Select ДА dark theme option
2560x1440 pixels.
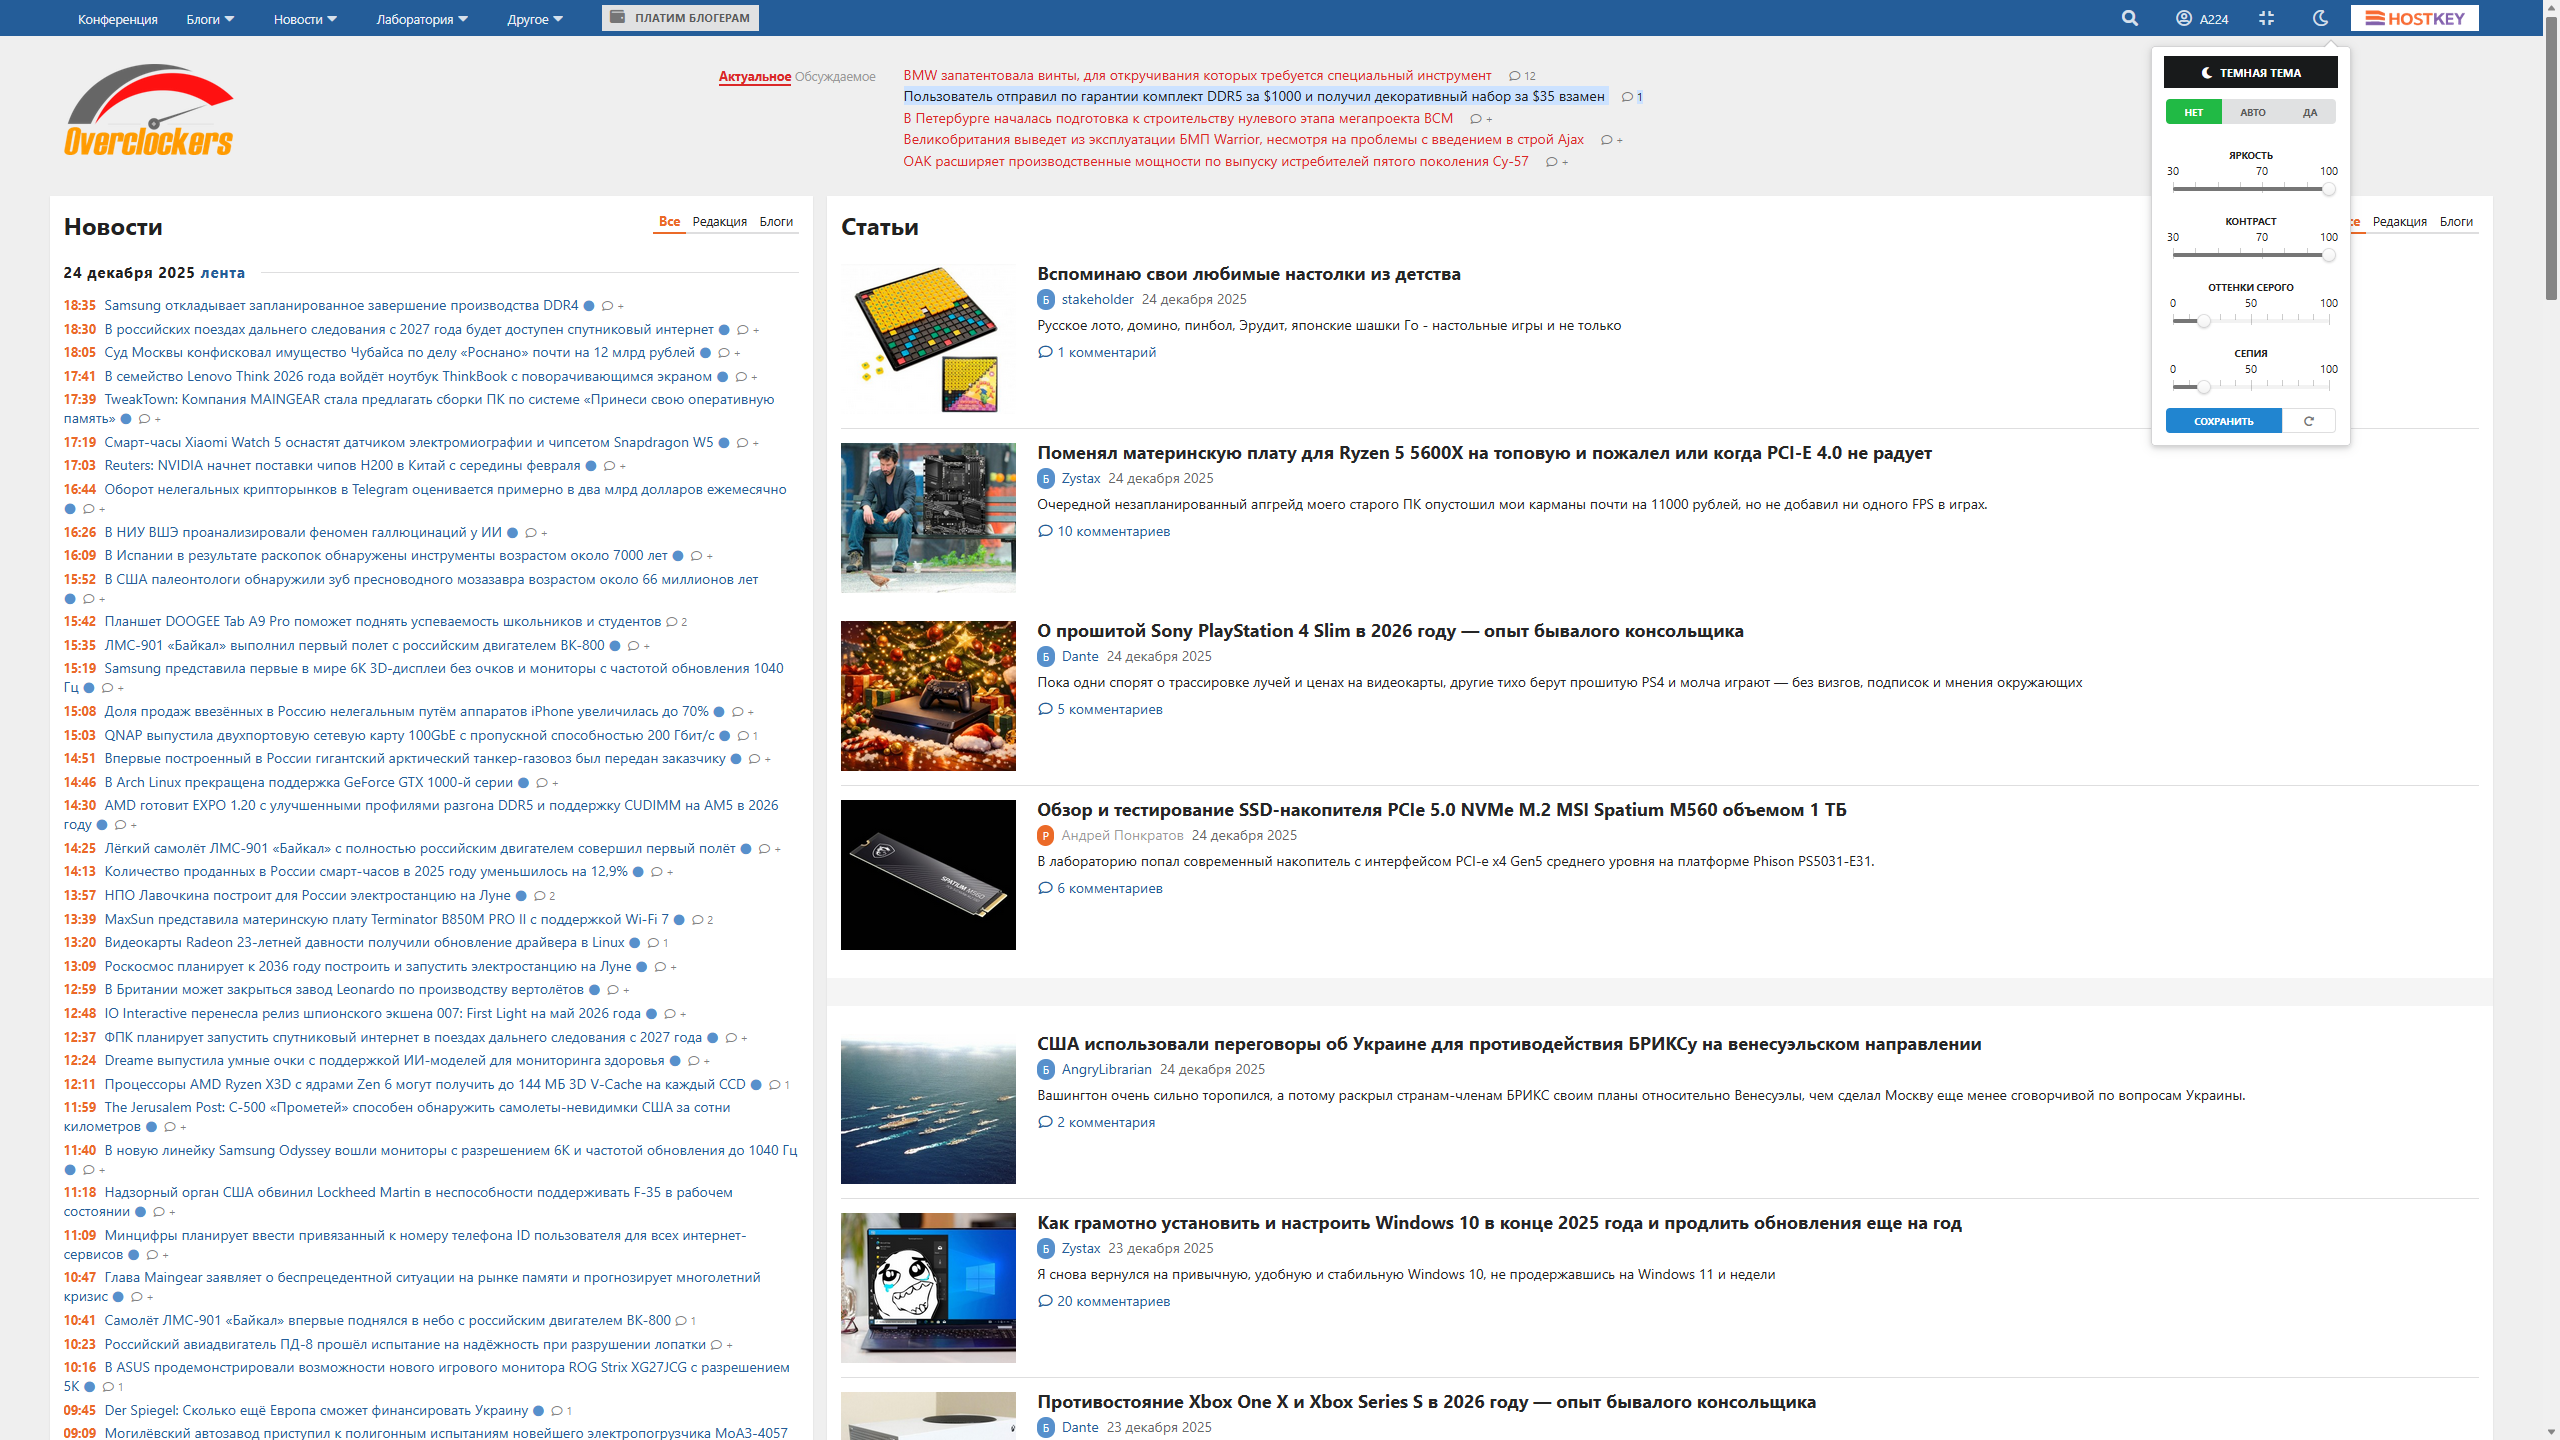[x=2309, y=112]
